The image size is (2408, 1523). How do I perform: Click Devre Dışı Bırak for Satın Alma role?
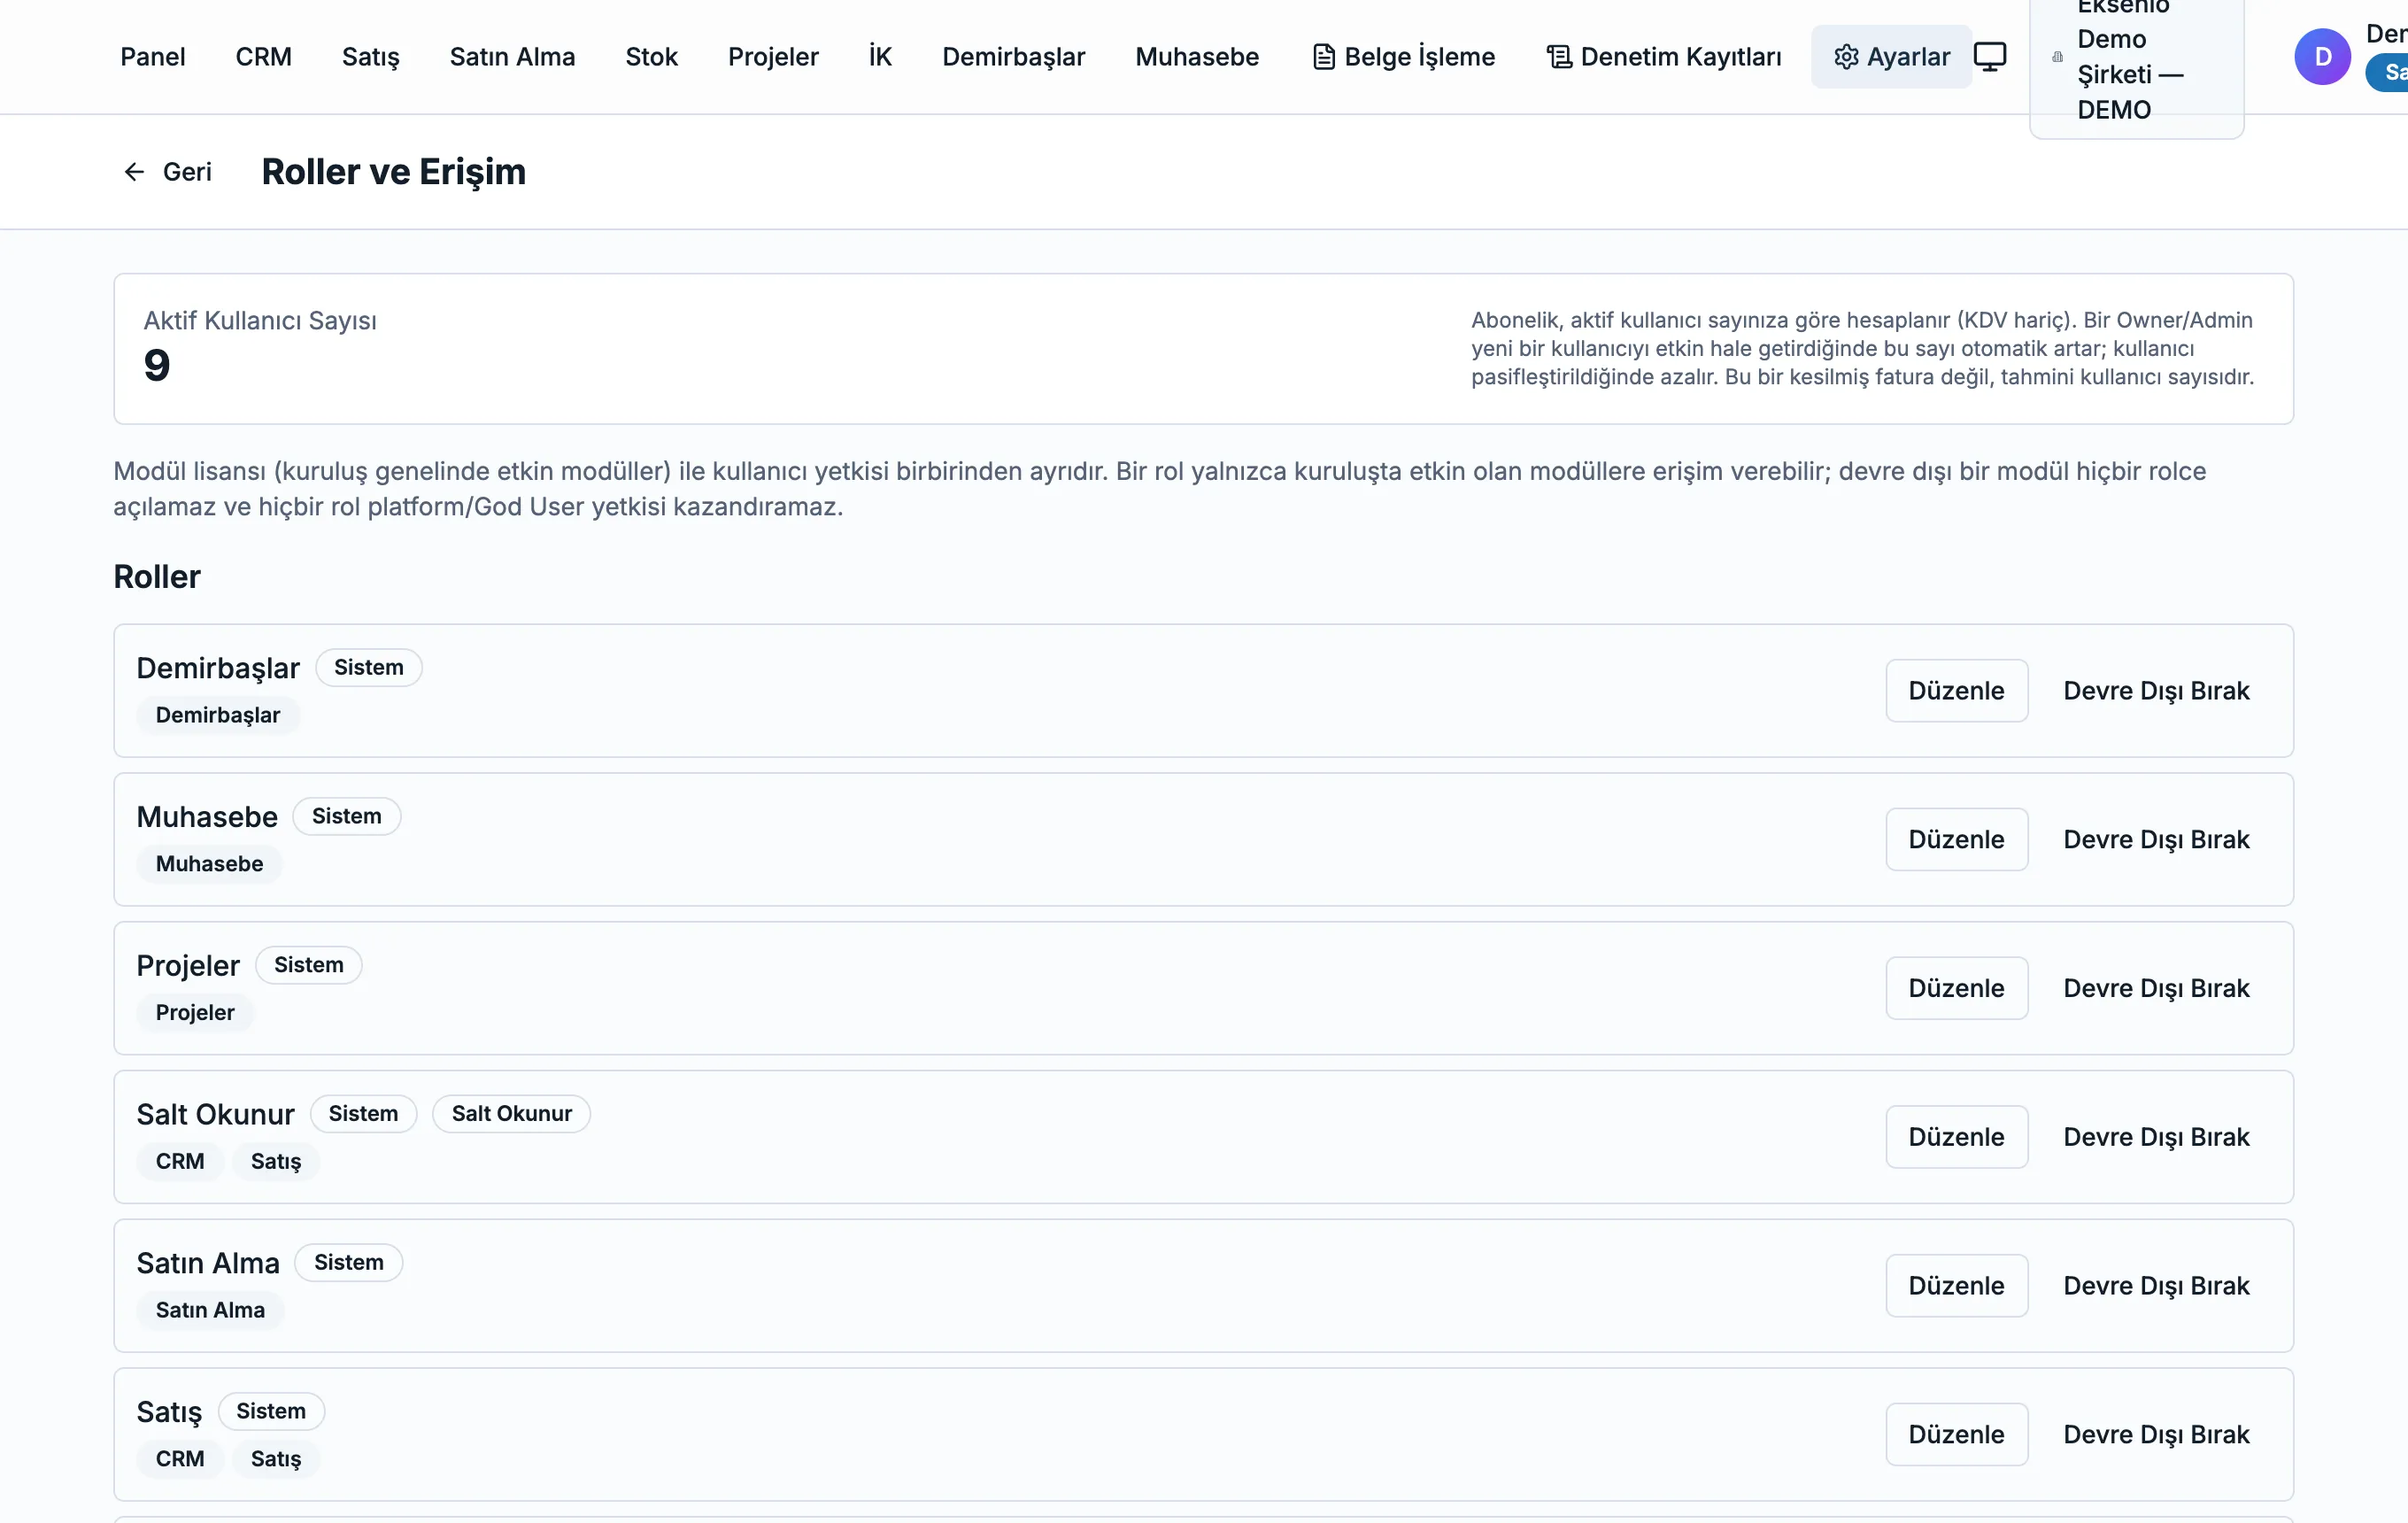click(2156, 1286)
